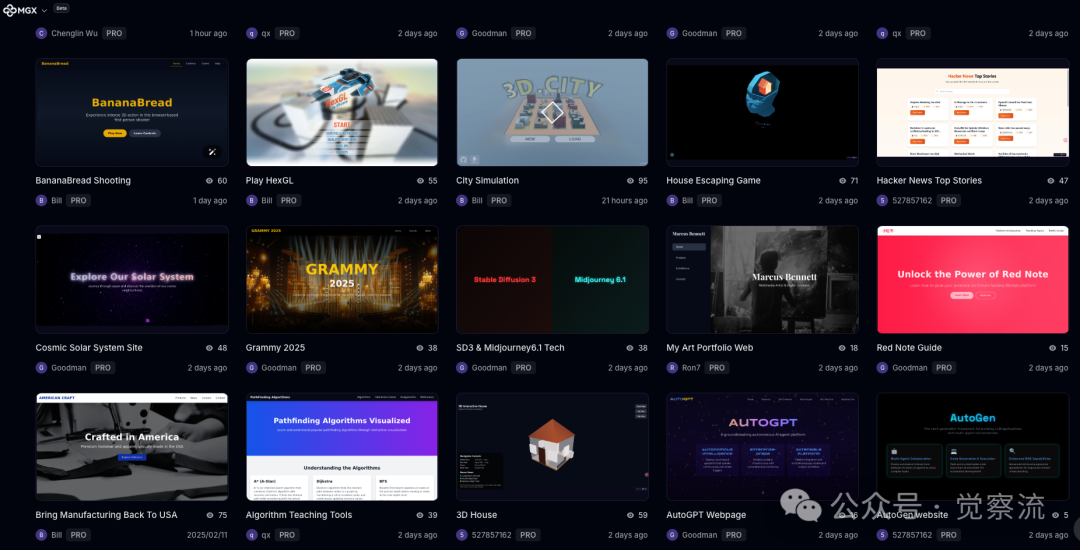Open the Grammy 2025 project thumbnail
This screenshot has width=1080, height=550.
pos(342,279)
